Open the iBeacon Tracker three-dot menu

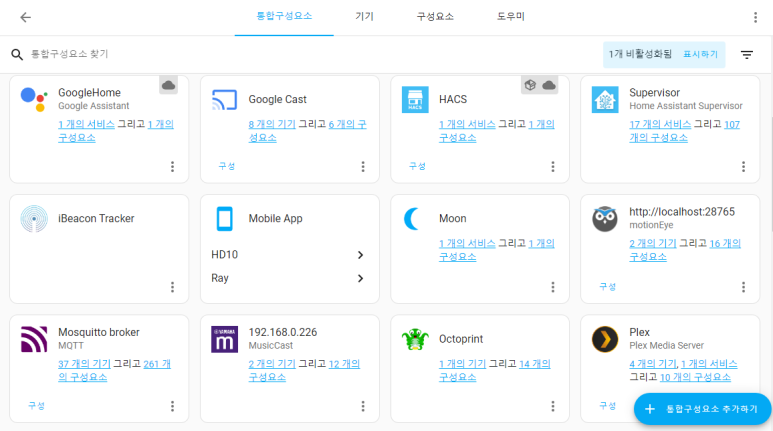point(173,287)
